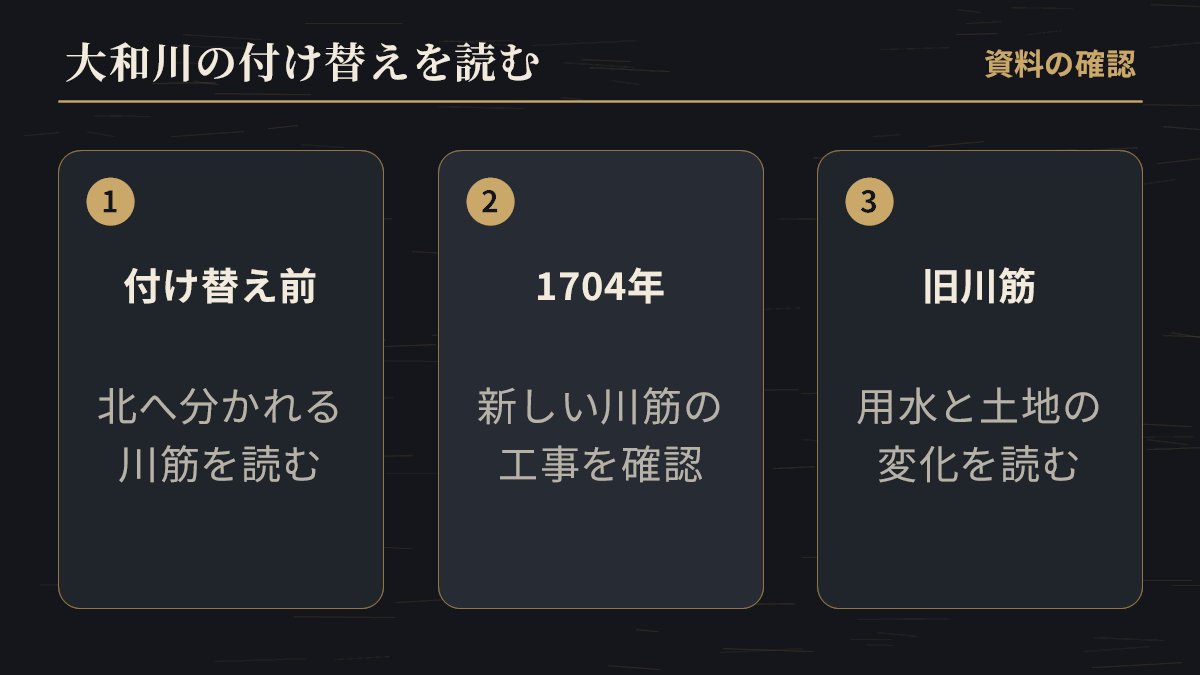Click the 資料の確認 label at top right

(1060, 65)
